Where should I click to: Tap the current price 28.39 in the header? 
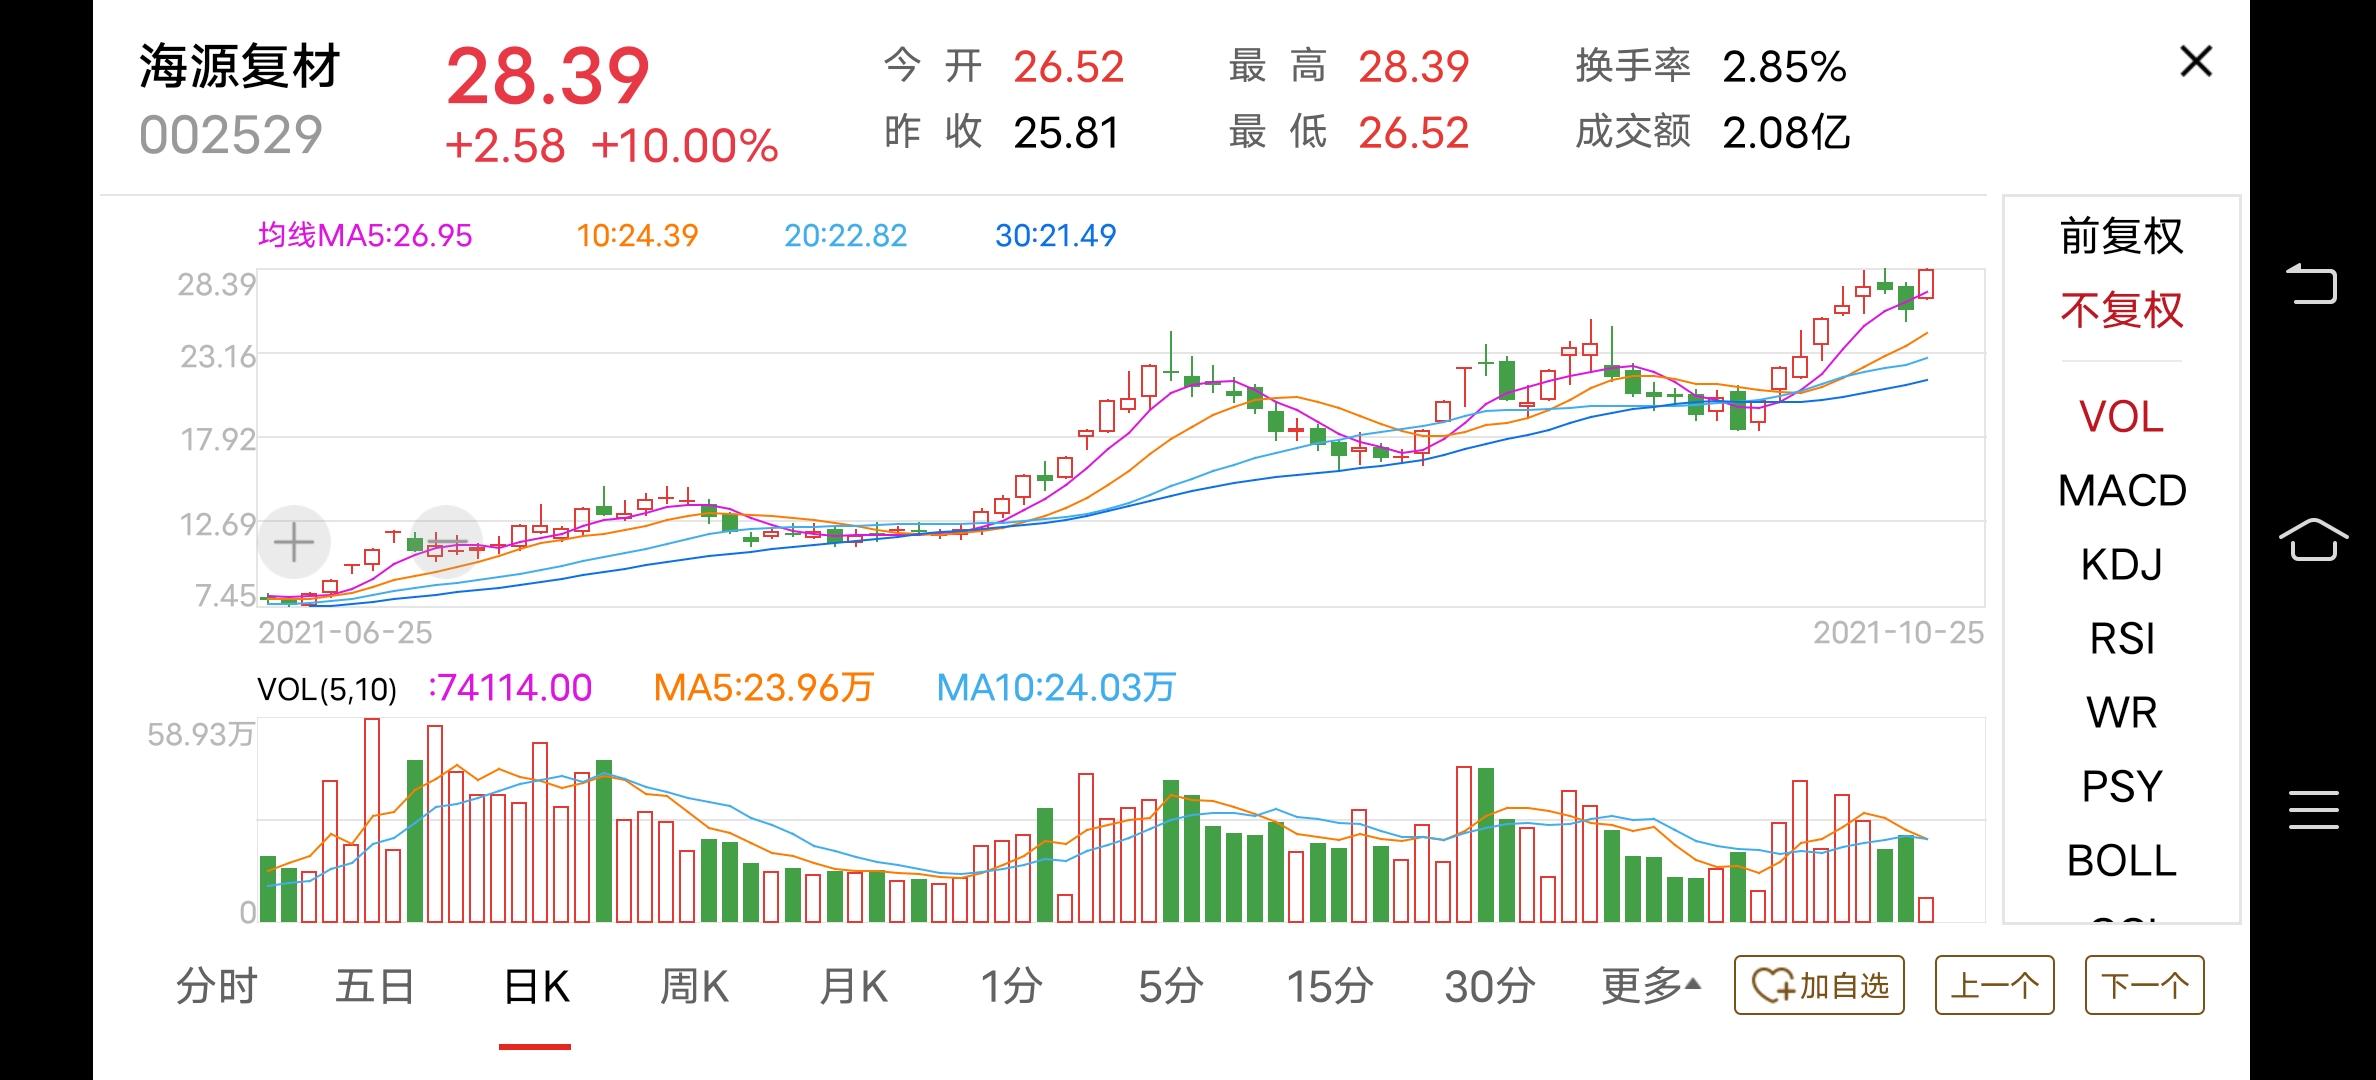pyautogui.click(x=548, y=77)
